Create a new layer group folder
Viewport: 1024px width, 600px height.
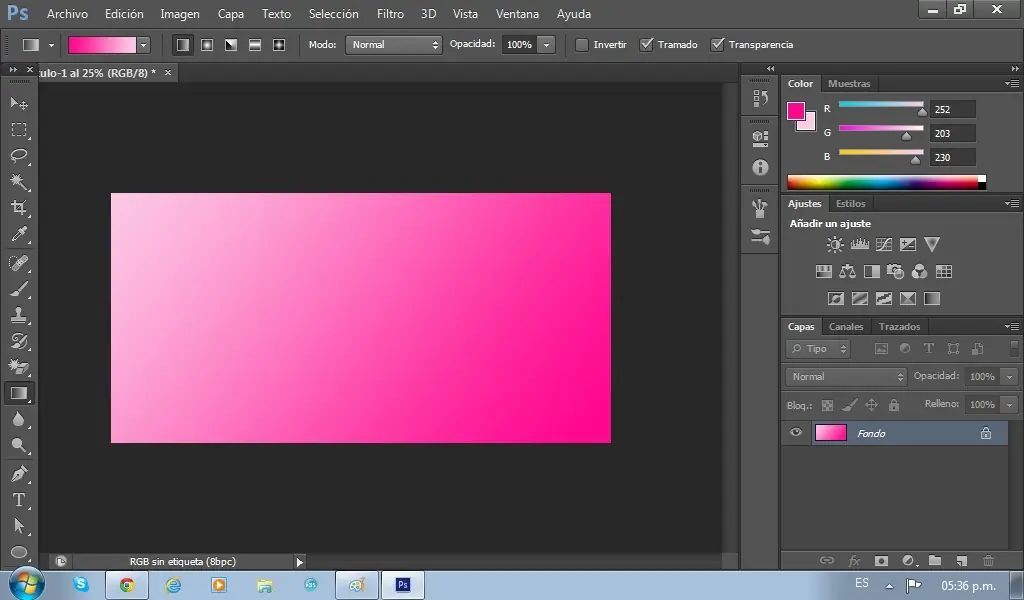coord(935,560)
